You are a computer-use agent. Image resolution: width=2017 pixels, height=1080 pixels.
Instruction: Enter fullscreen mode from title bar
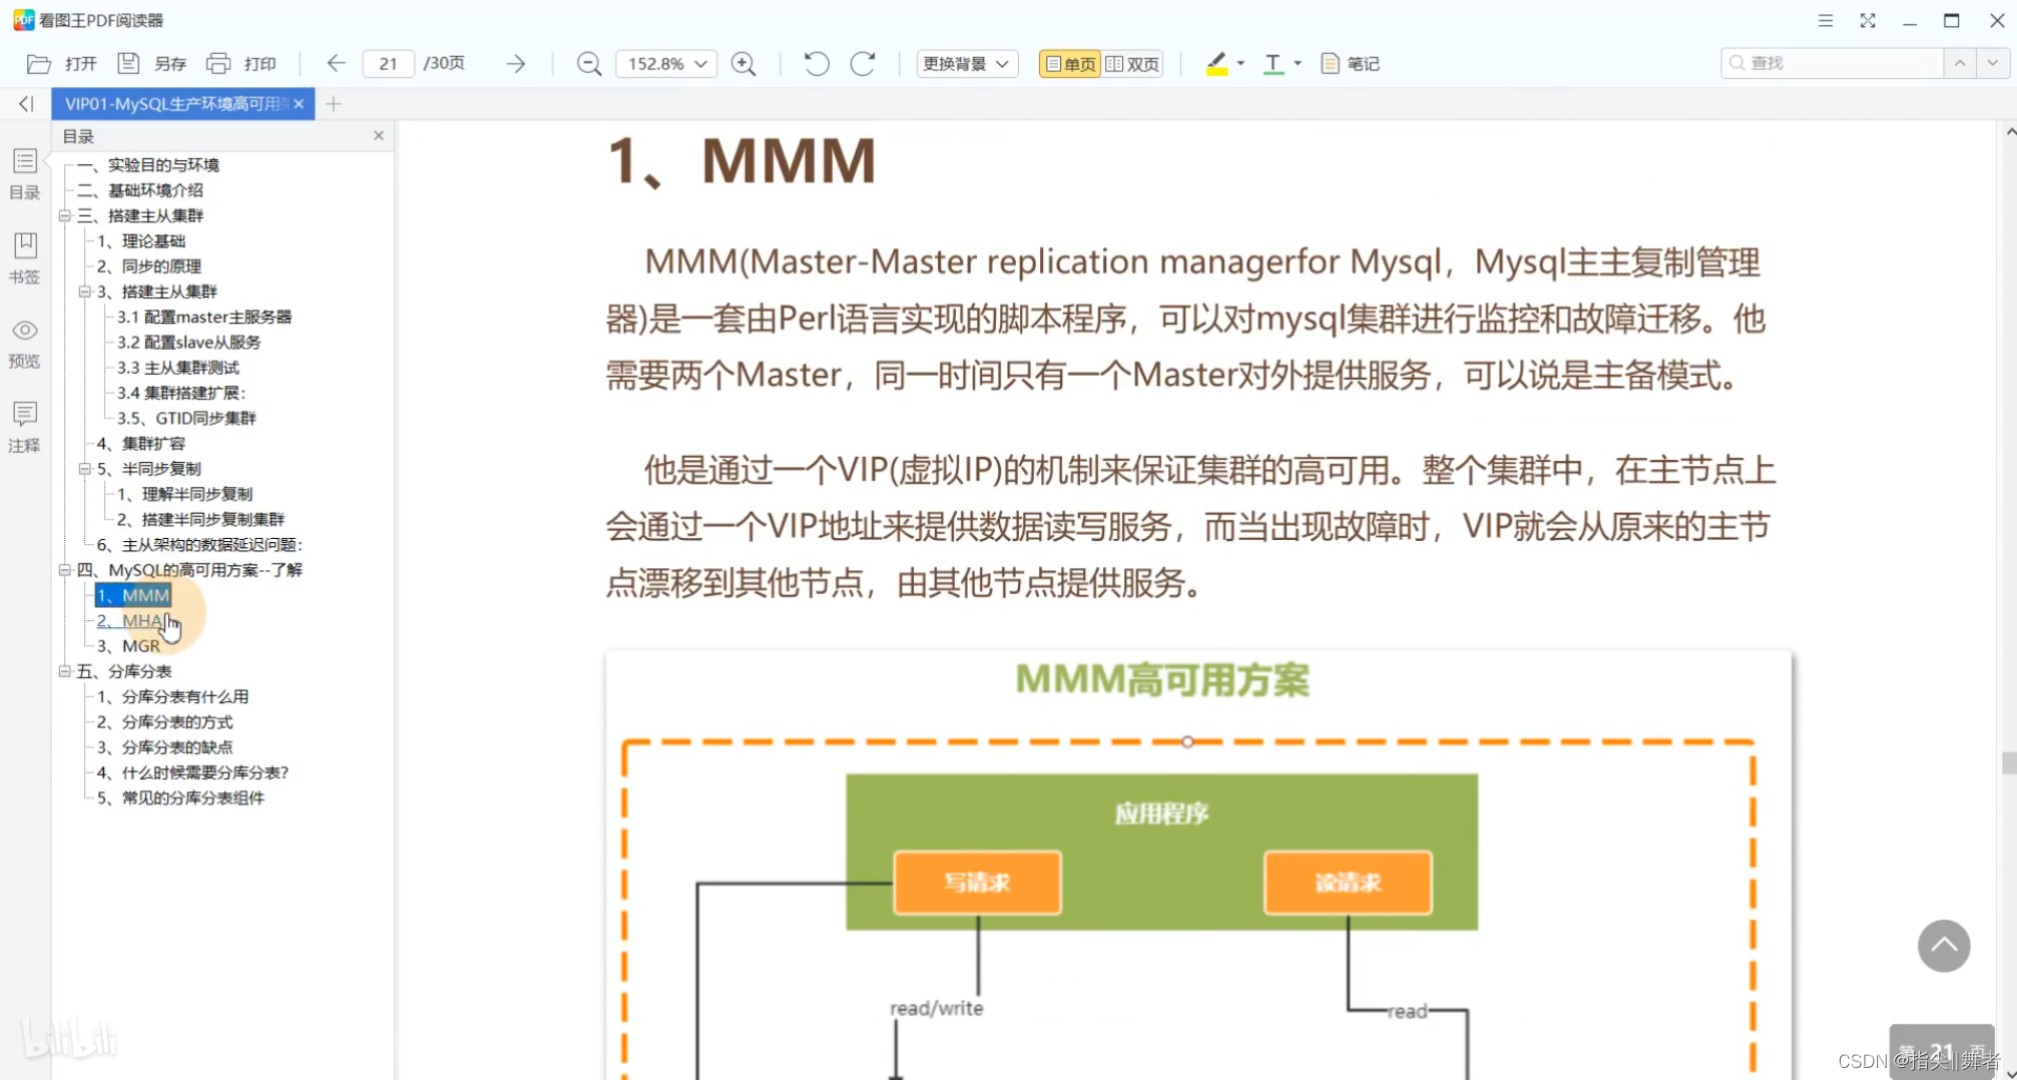click(x=1867, y=20)
